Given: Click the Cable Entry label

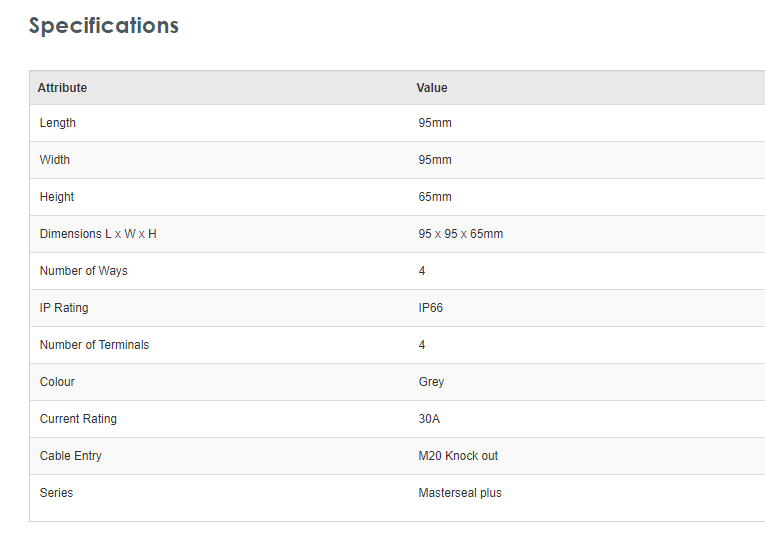Looking at the screenshot, I should tap(71, 456).
